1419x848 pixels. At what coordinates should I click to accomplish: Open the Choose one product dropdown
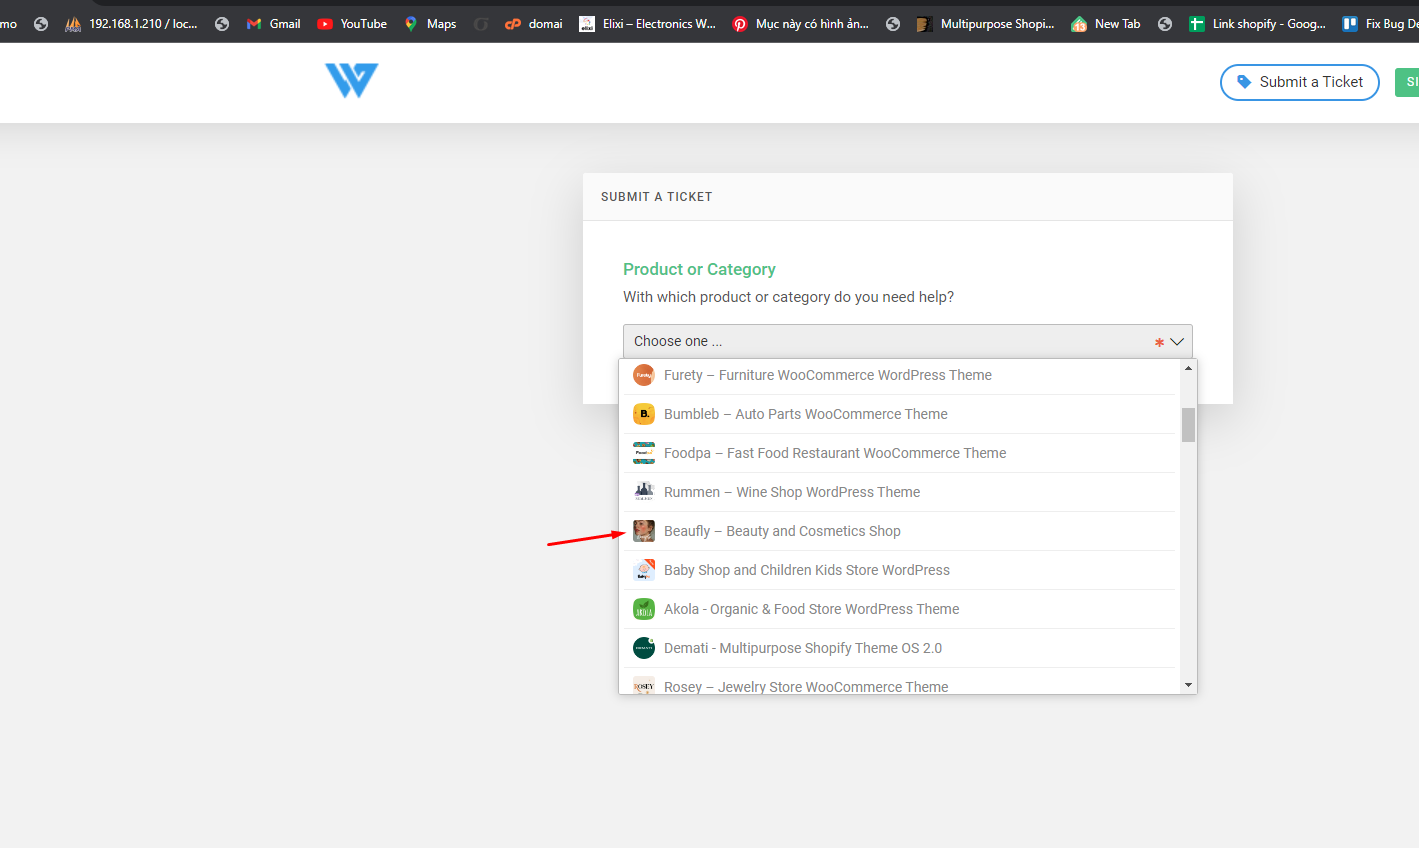pyautogui.click(x=907, y=341)
